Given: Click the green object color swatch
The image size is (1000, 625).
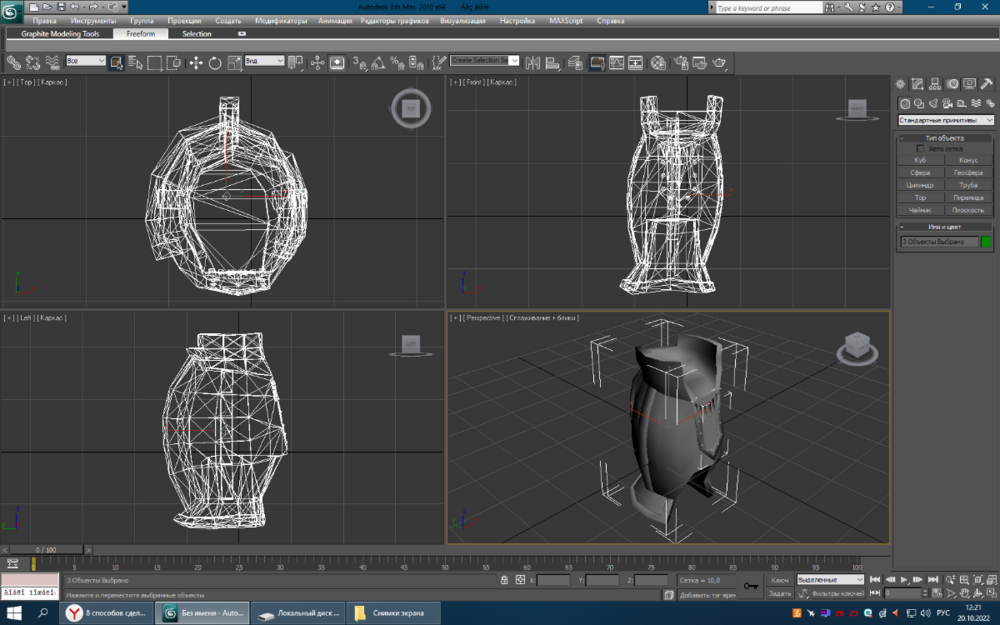Looking at the screenshot, I should pos(986,242).
